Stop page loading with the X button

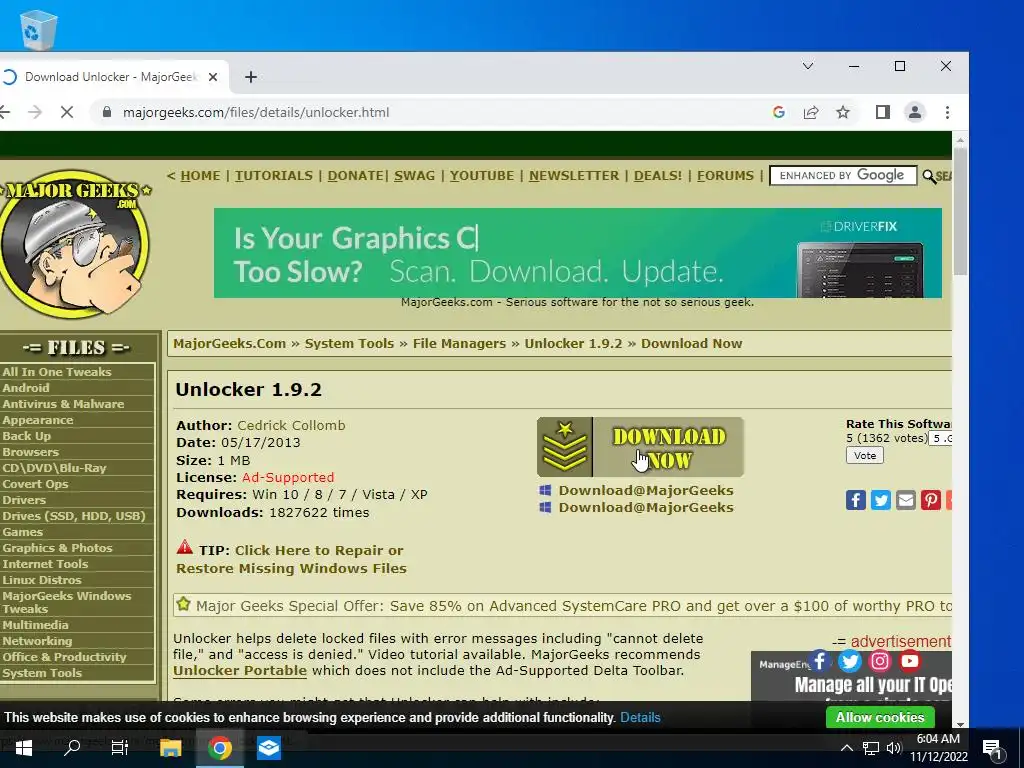(67, 112)
